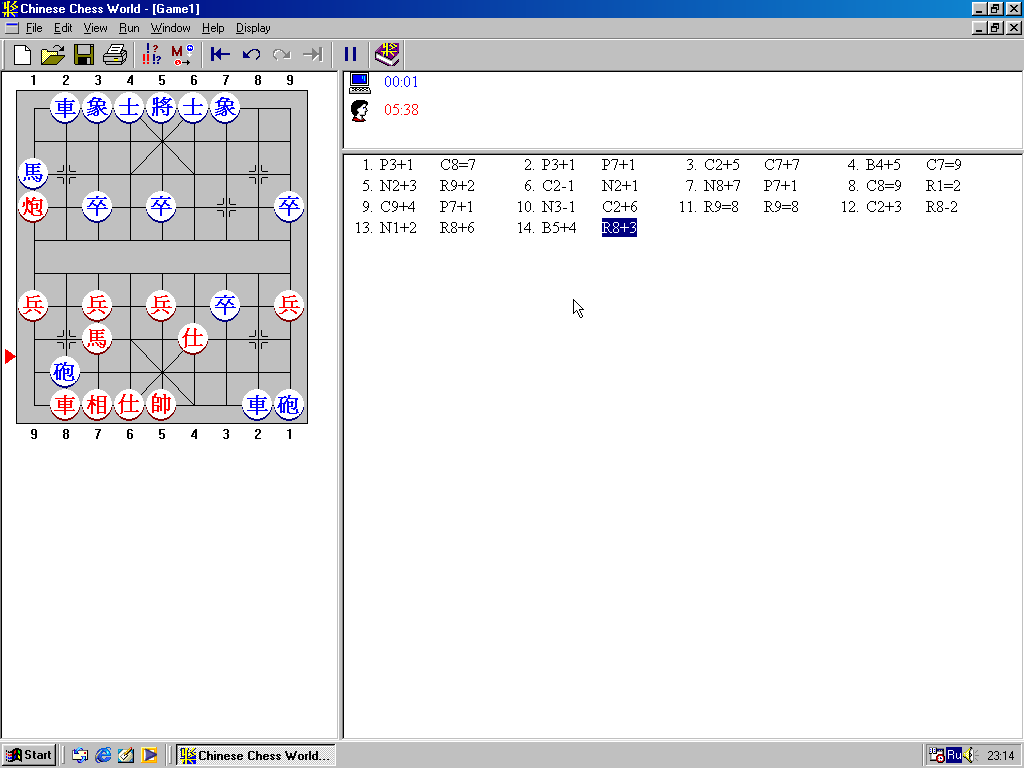Select move entry R8+6
Screen dimensions: 1024x768
click(457, 228)
